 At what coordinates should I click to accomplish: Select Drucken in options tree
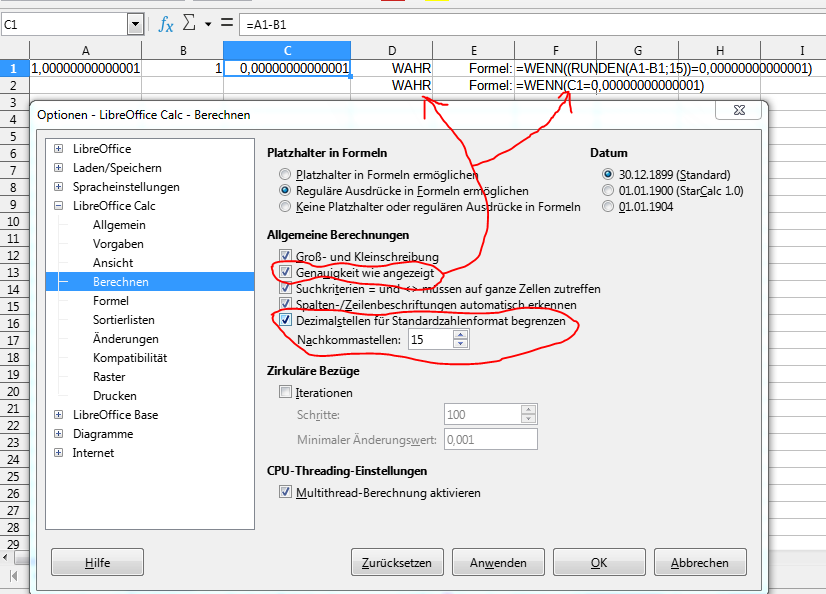pos(114,395)
